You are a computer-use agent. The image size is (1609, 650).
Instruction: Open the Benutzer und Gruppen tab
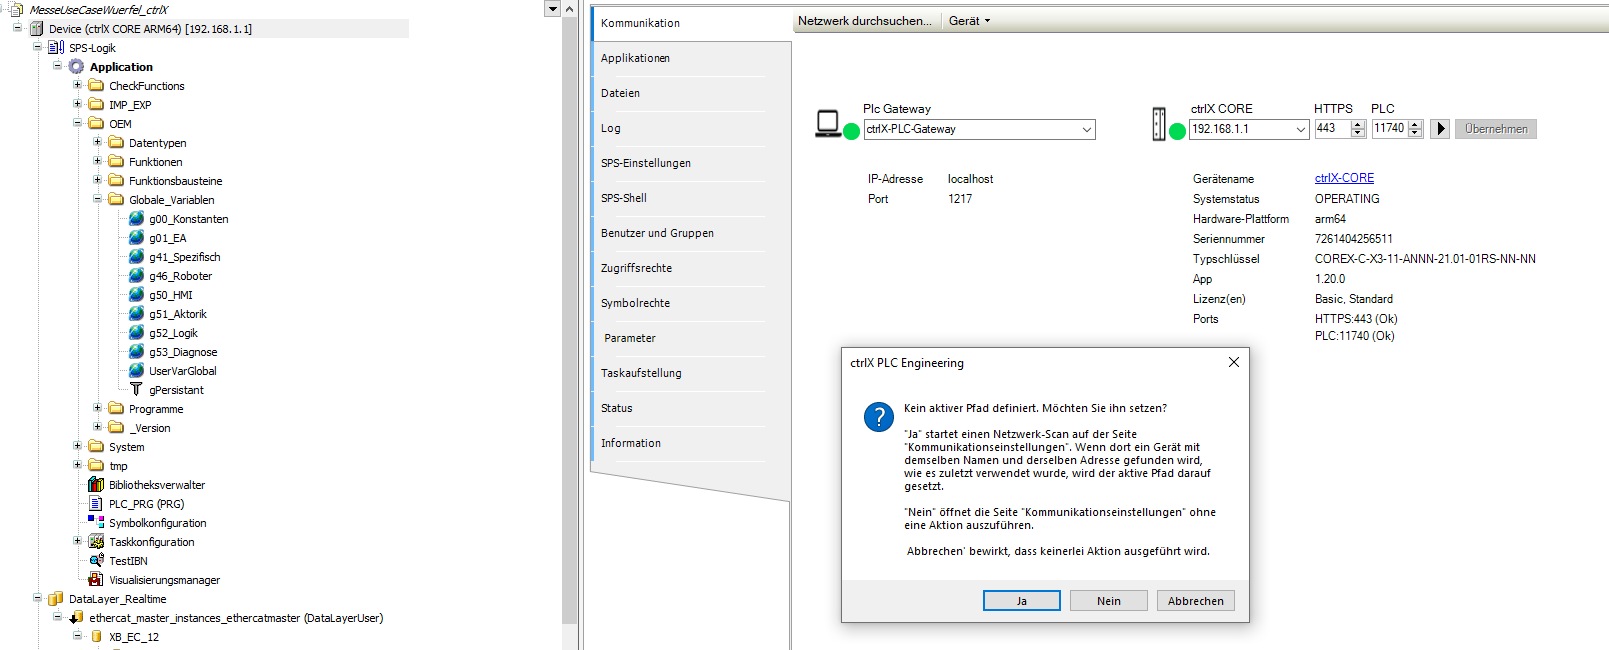coord(657,233)
